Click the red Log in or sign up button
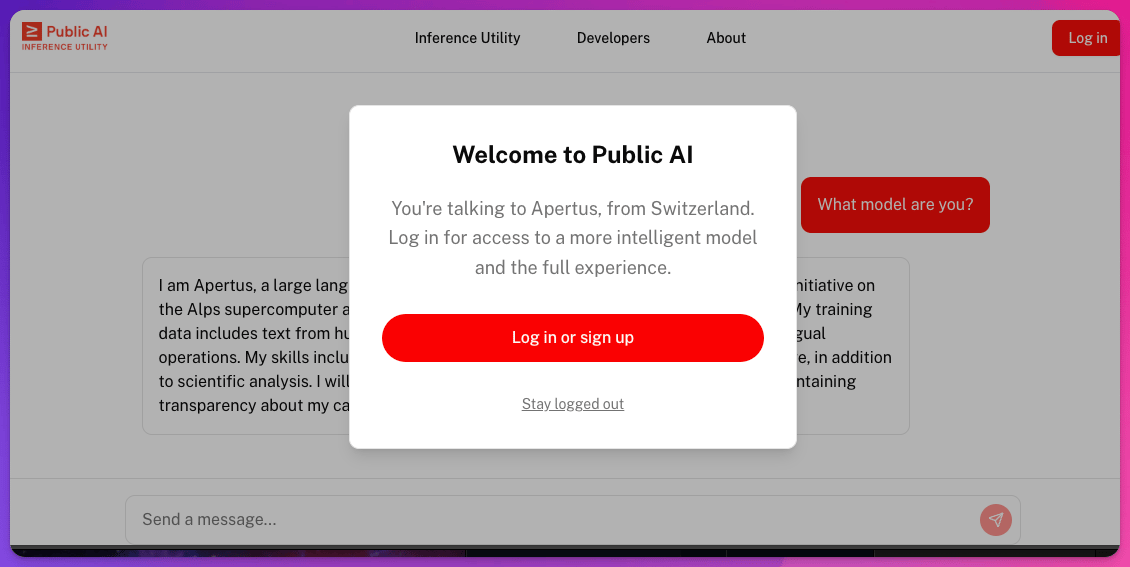Screen dimensions: 1130x567 (573, 338)
